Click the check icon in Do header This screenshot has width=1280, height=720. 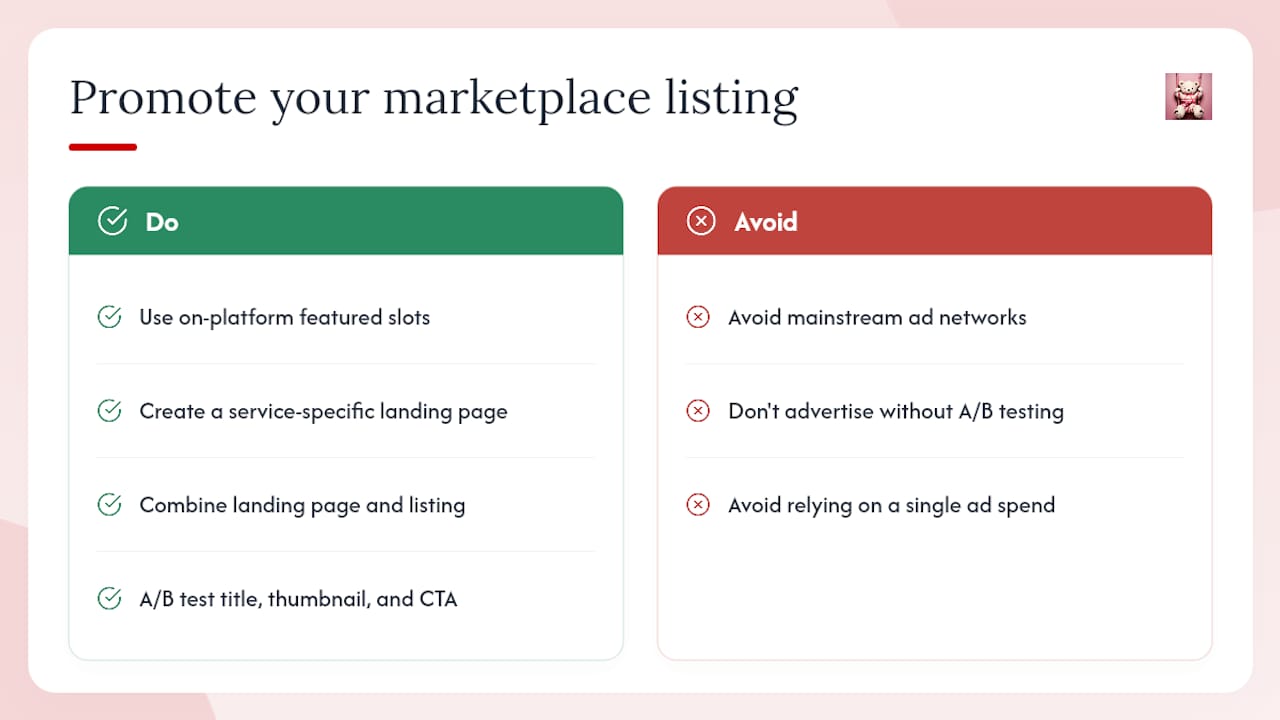(112, 221)
